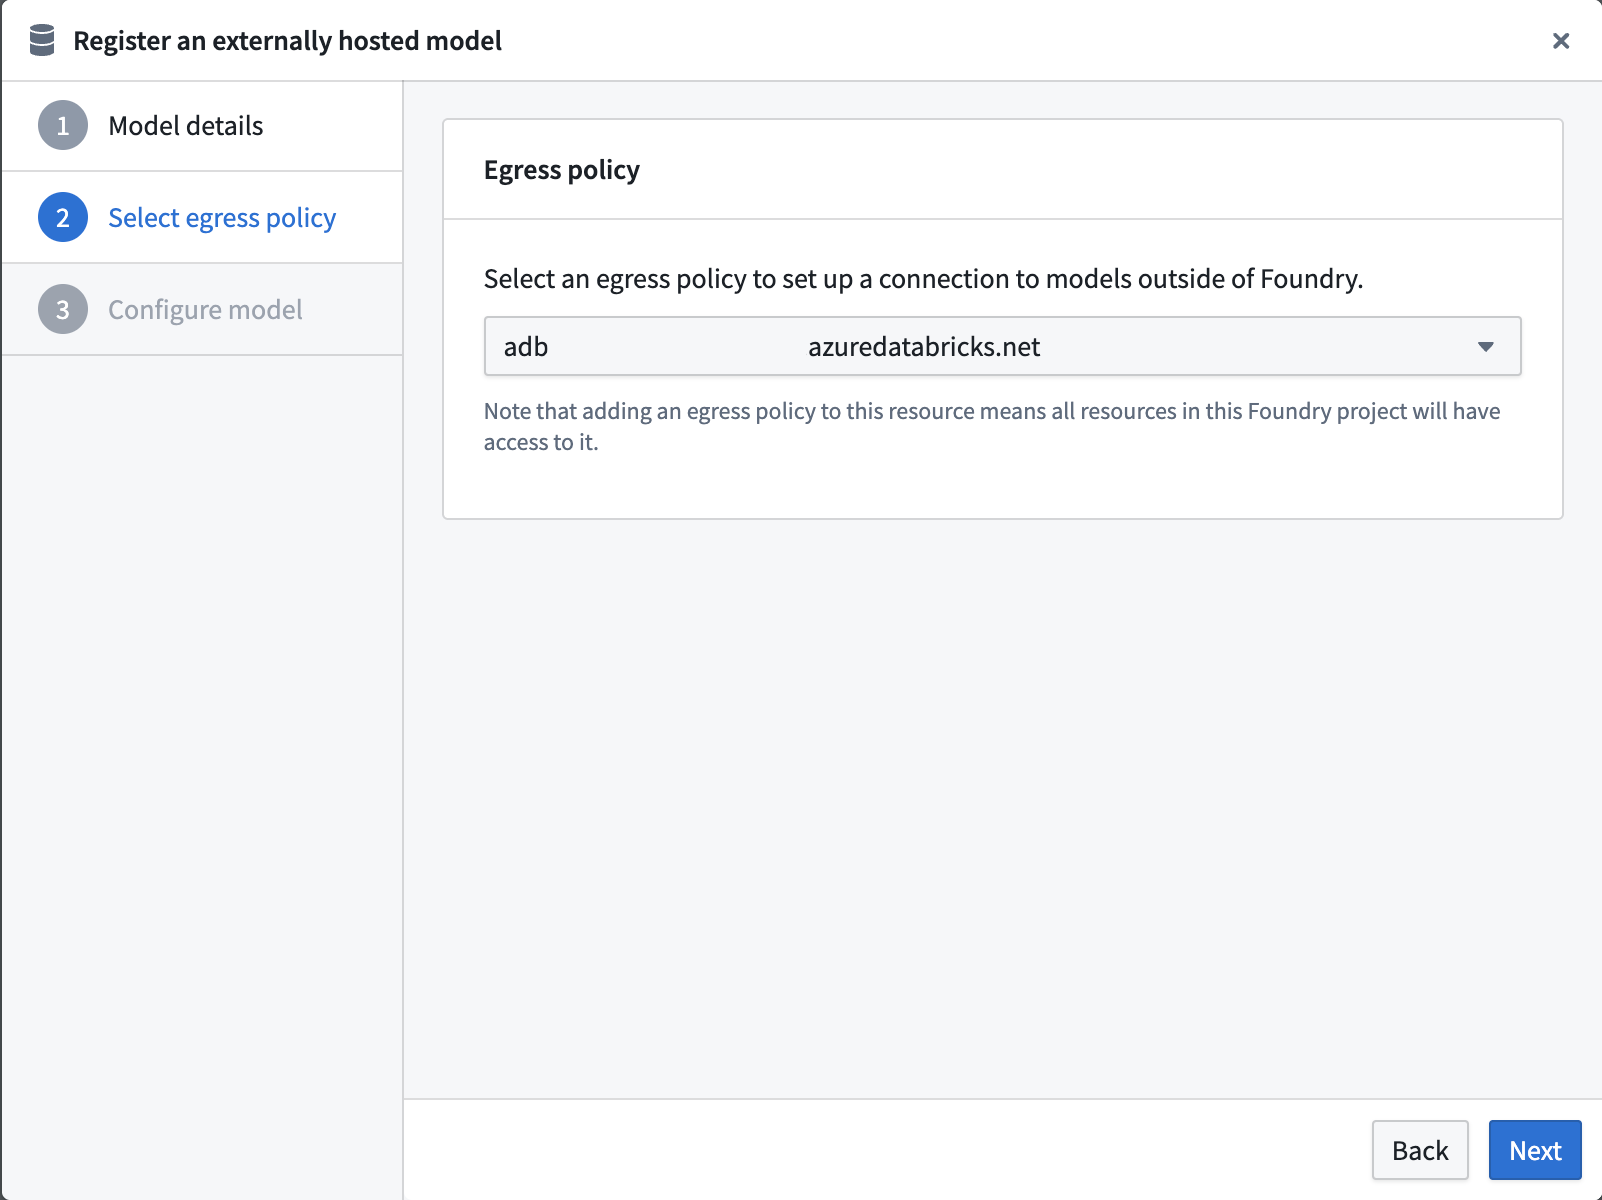Click the adb label in the selector
The width and height of the screenshot is (1602, 1200).
click(x=525, y=346)
